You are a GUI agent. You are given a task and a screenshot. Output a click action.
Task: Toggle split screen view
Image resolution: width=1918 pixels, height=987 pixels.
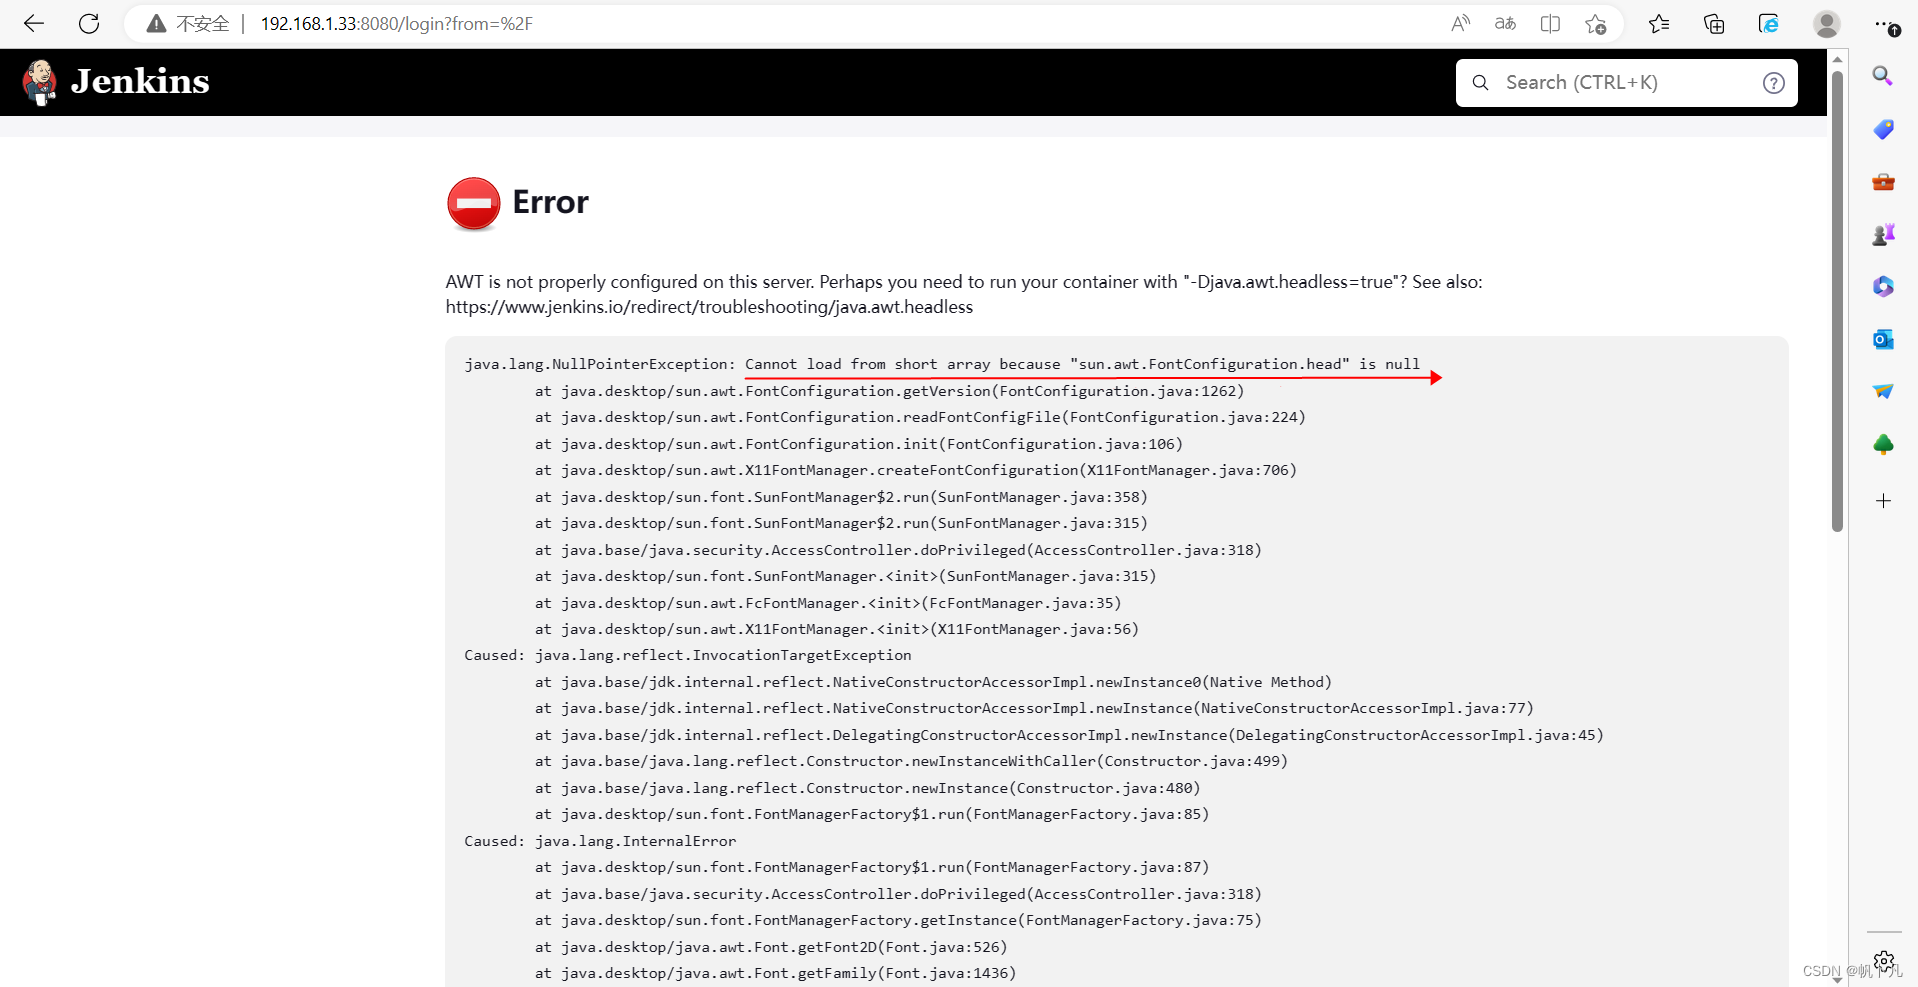click(1550, 23)
